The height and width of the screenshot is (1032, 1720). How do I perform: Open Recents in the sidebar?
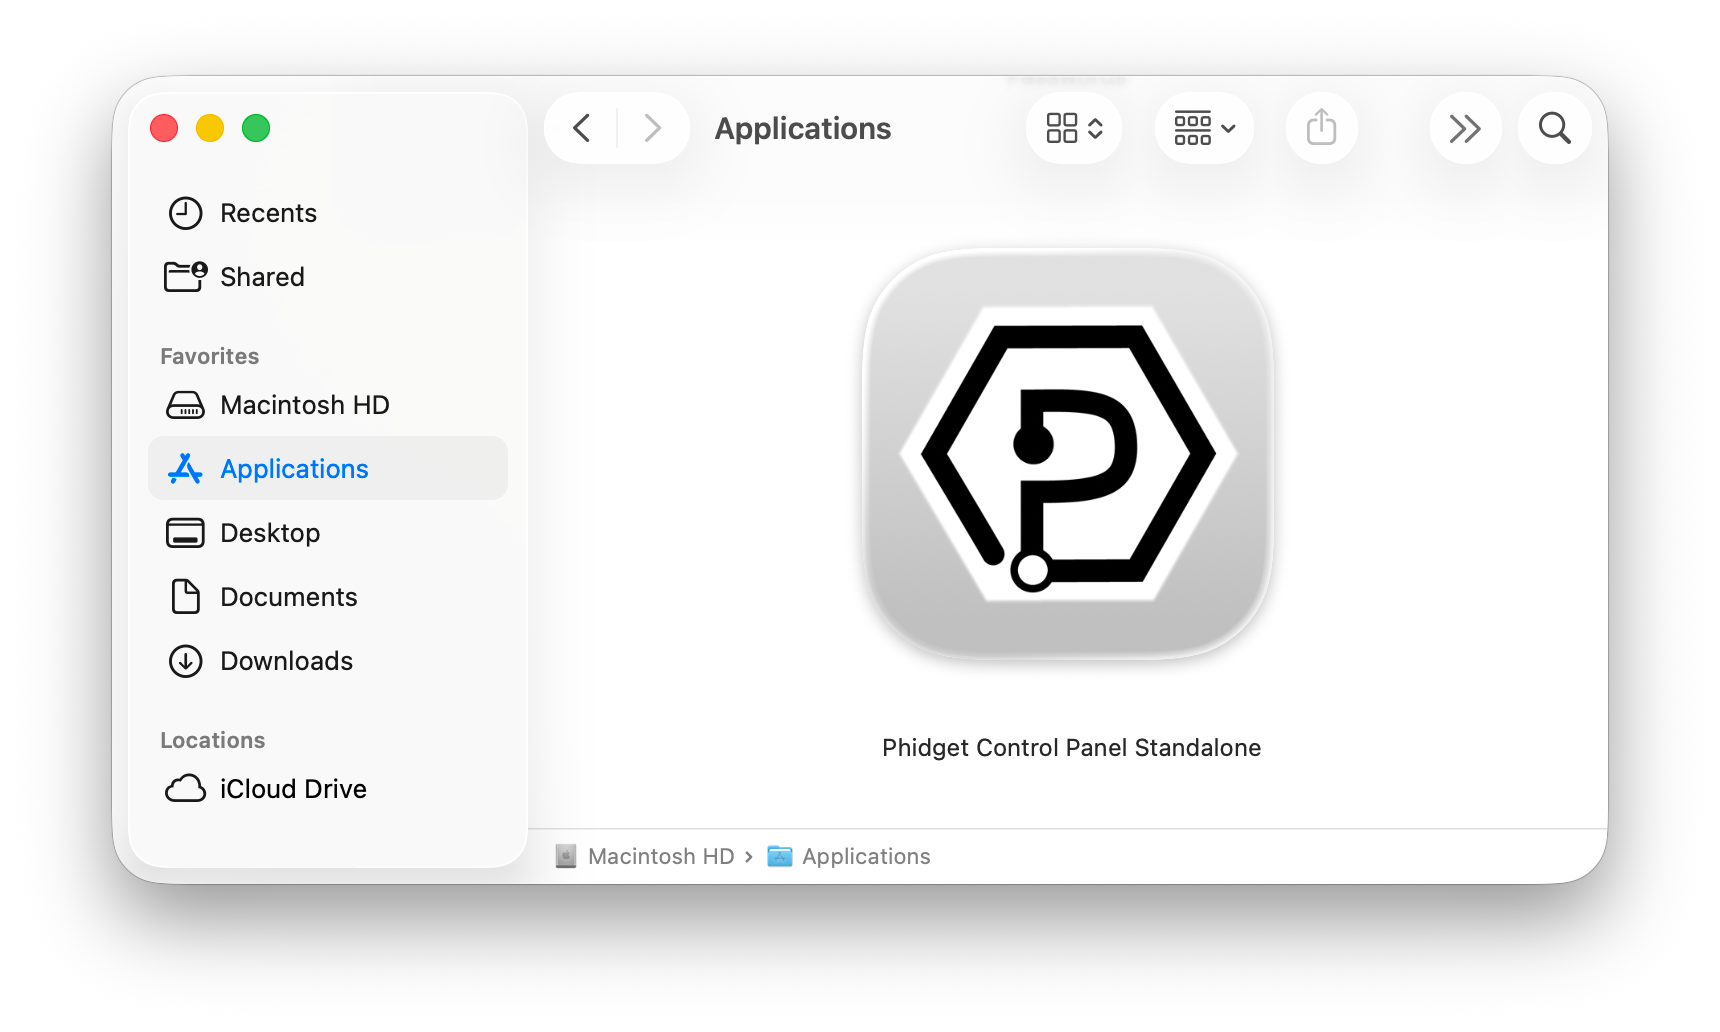[x=268, y=213]
